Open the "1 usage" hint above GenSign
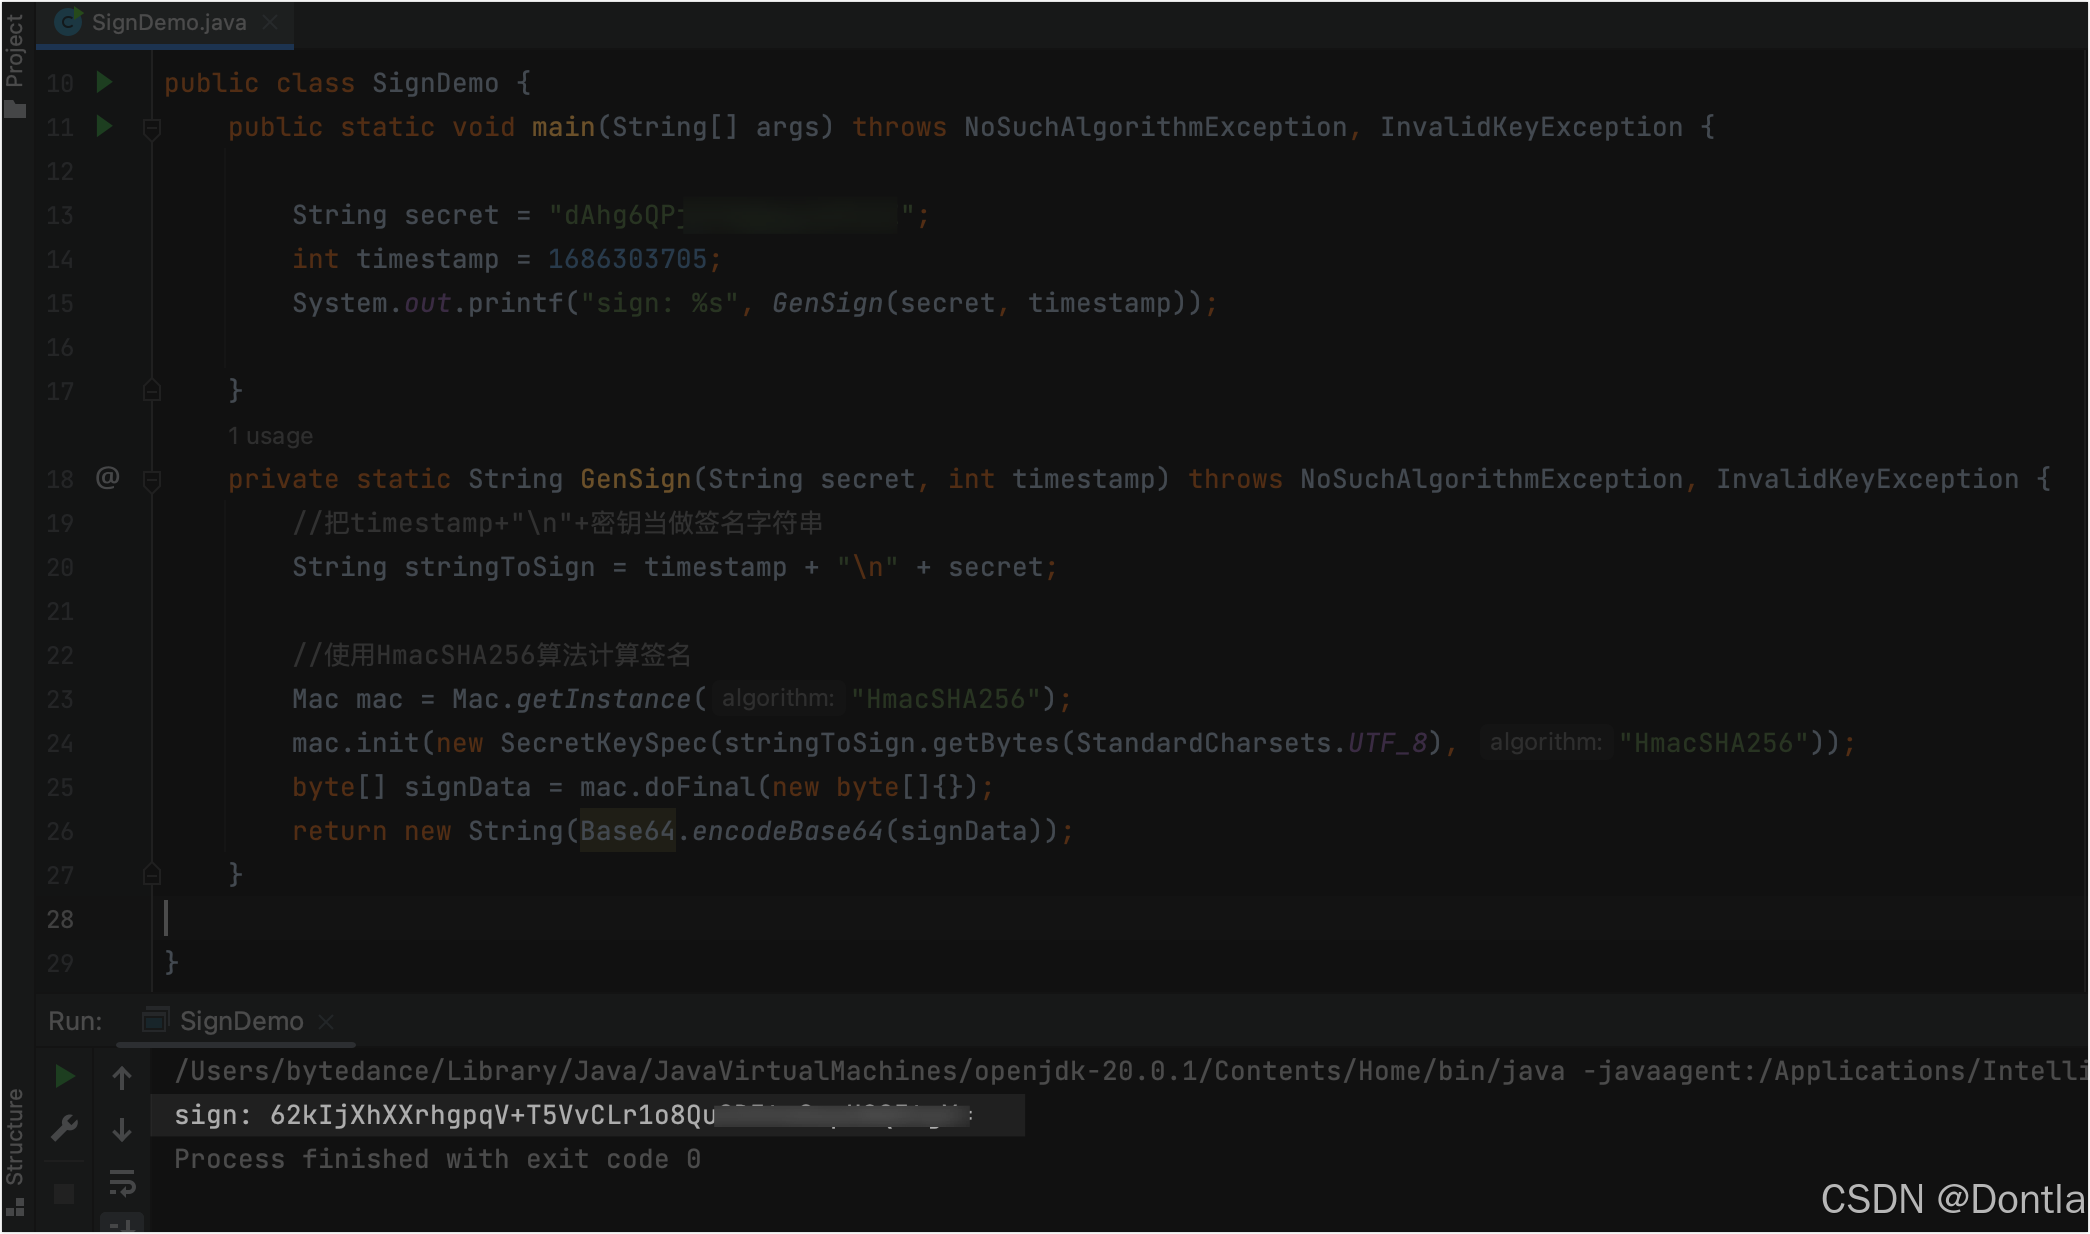Image resolution: width=2090 pixels, height=1234 pixels. click(x=270, y=436)
